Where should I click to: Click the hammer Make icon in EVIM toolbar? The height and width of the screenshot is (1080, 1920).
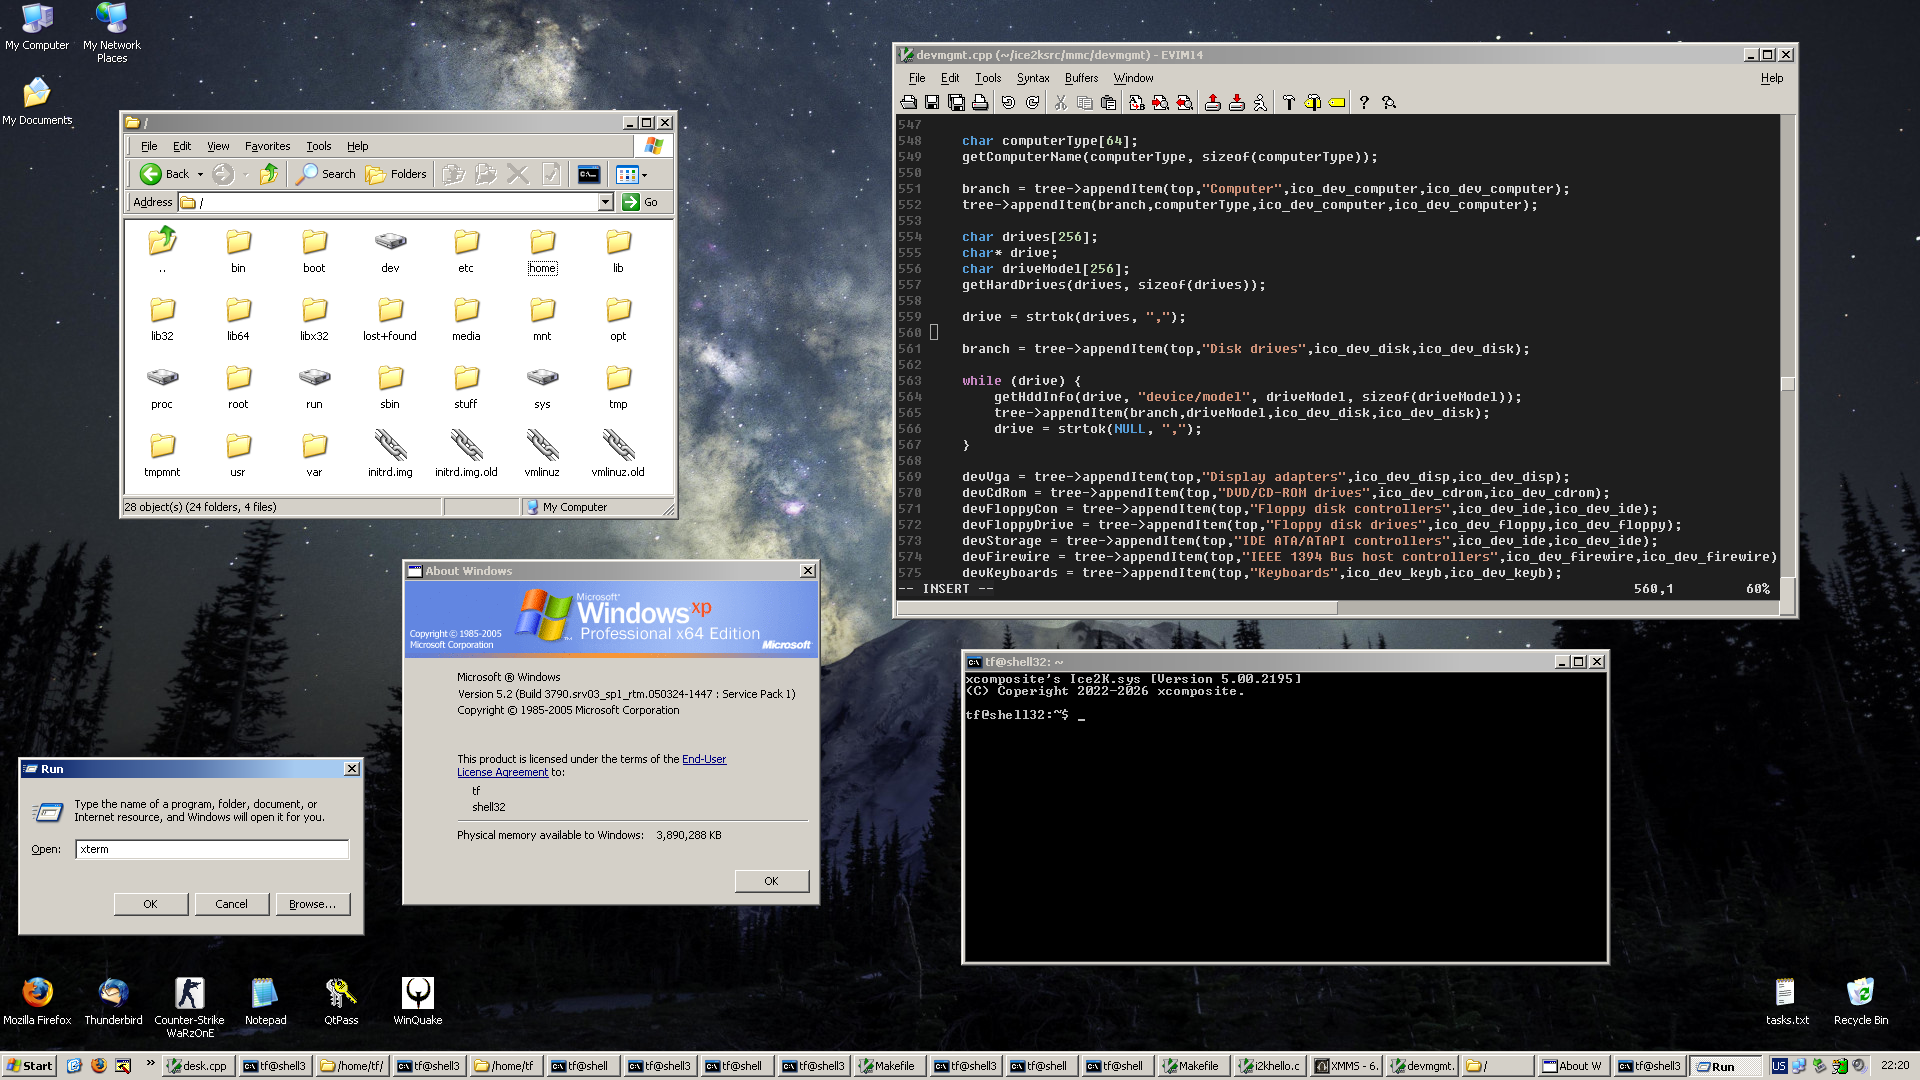tap(1288, 102)
